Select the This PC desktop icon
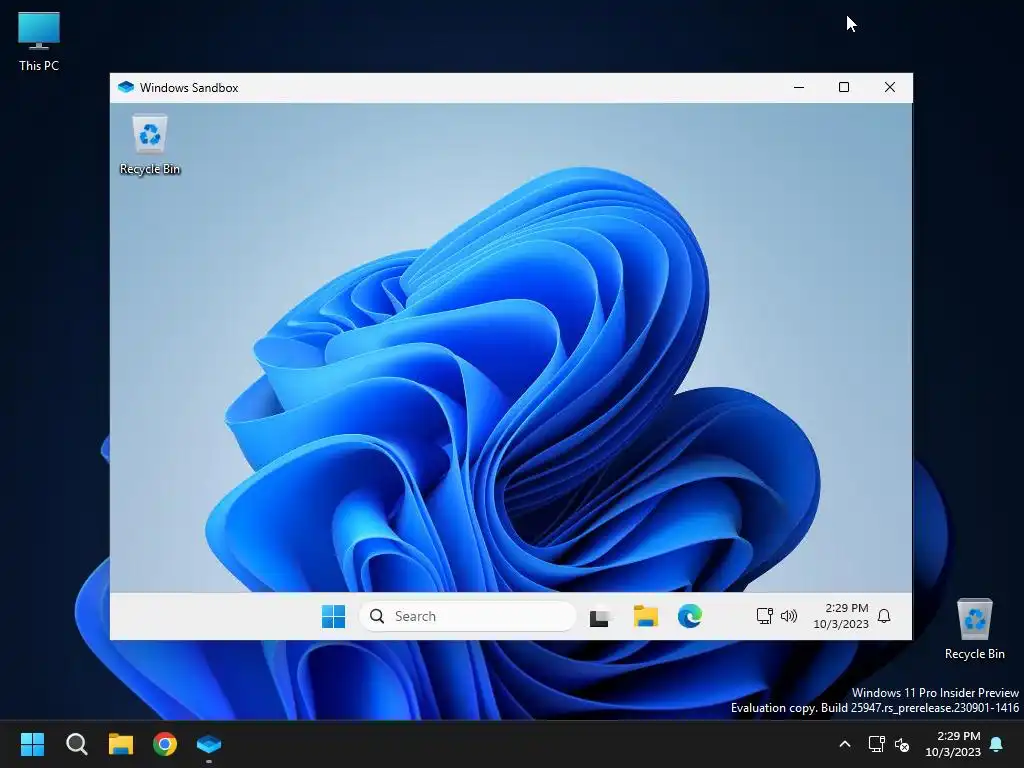Screen dimensions: 1024x768 [x=39, y=42]
